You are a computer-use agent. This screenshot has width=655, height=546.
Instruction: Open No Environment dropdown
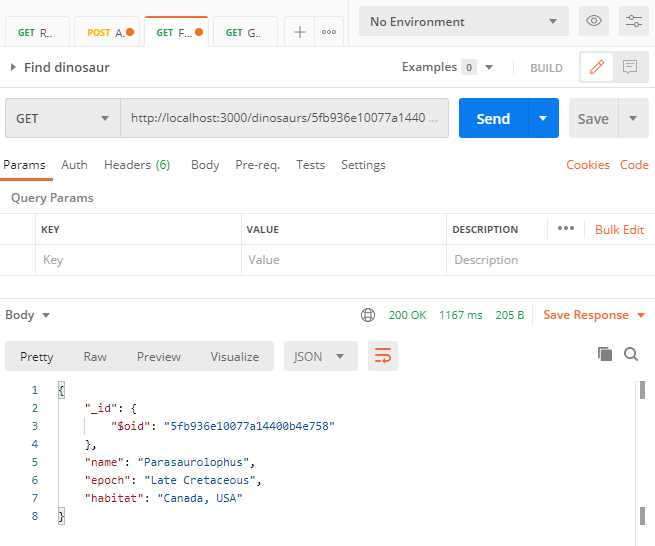tap(464, 21)
